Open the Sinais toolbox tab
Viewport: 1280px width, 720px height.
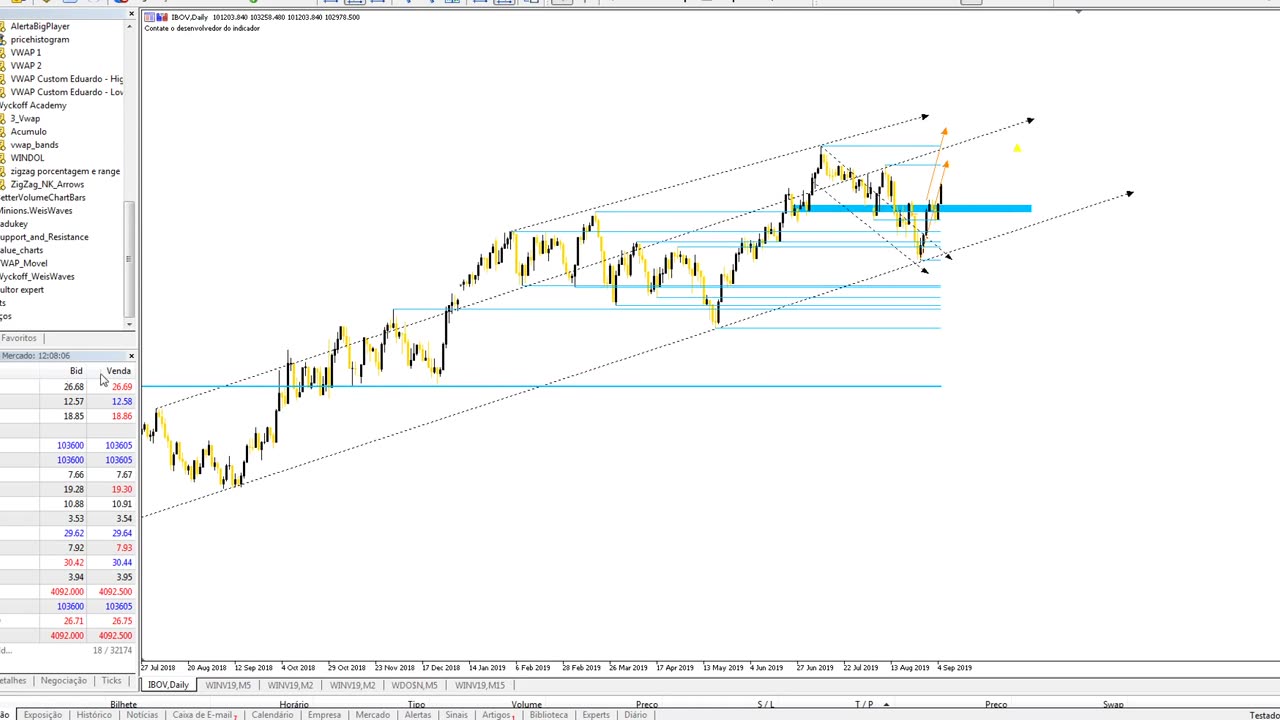[456, 715]
